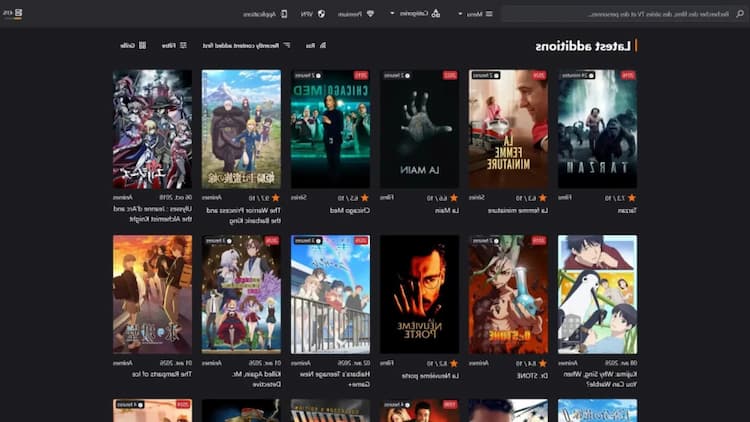The height and width of the screenshot is (422, 750).
Task: Open the Filtre options label
Action: (x=169, y=46)
